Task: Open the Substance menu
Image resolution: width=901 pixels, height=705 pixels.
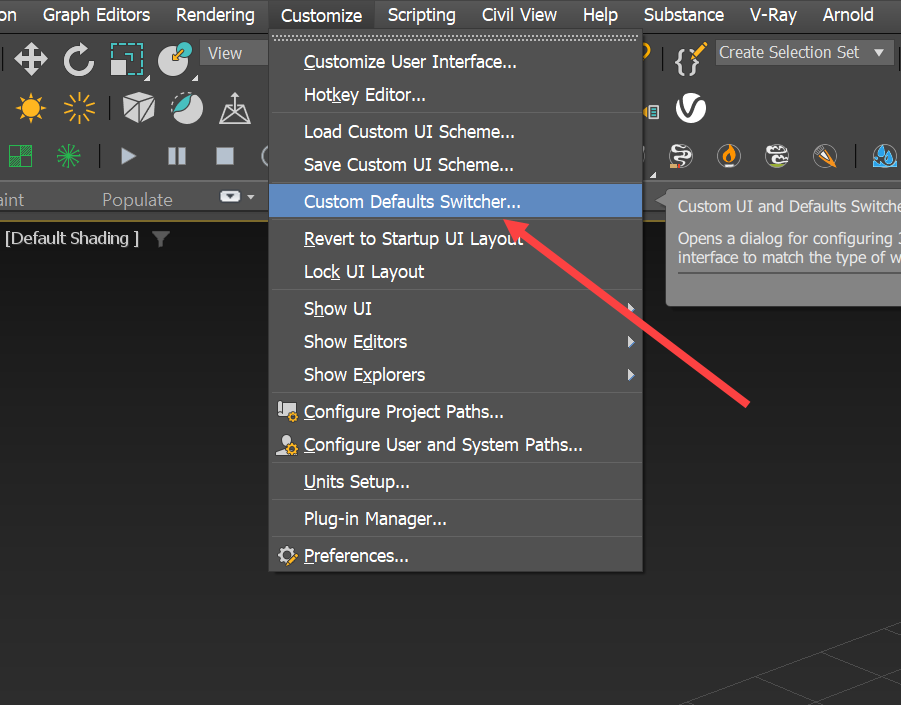Action: [x=684, y=14]
